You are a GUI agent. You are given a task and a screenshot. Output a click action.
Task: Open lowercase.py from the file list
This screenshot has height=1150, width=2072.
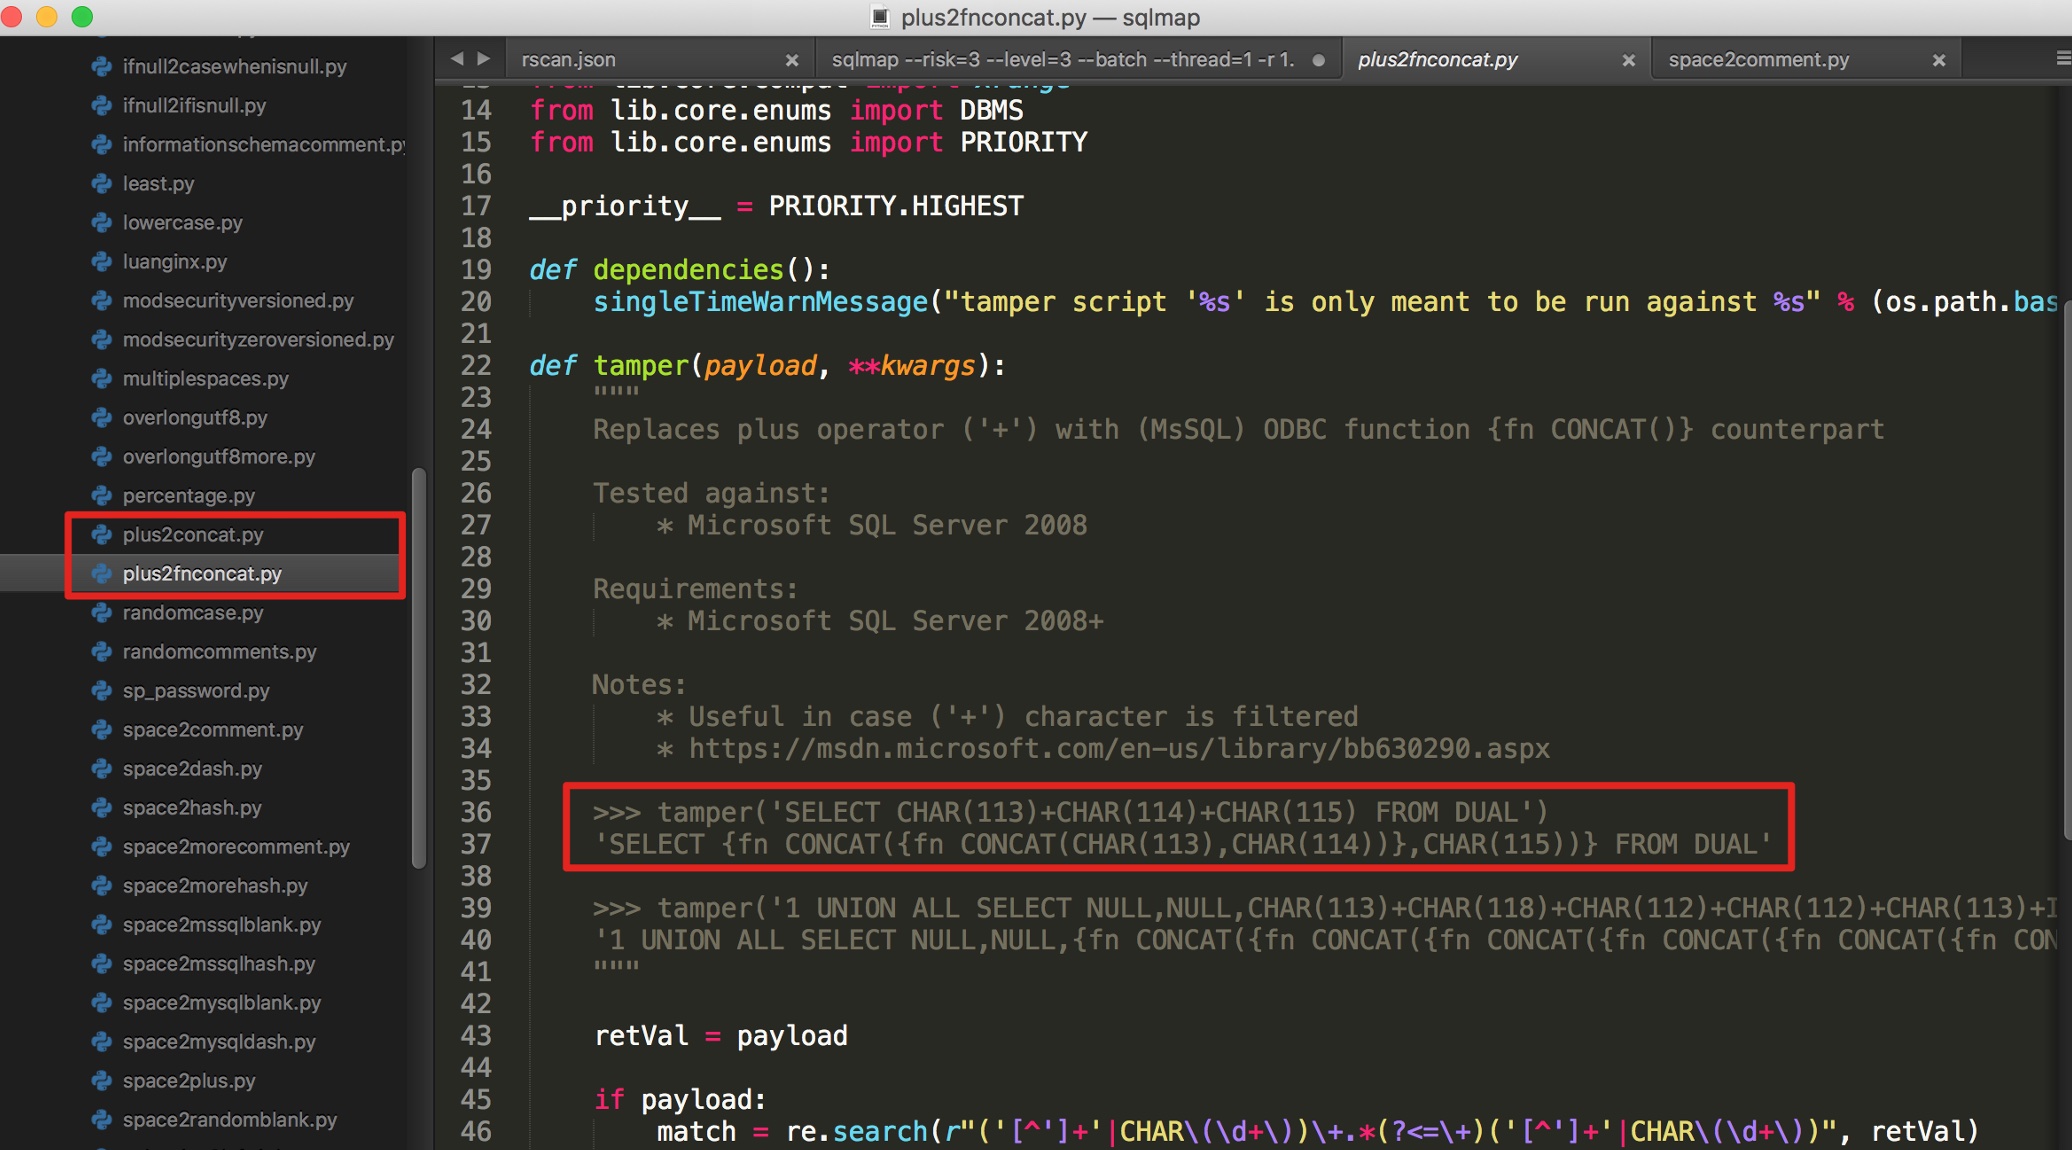click(182, 223)
